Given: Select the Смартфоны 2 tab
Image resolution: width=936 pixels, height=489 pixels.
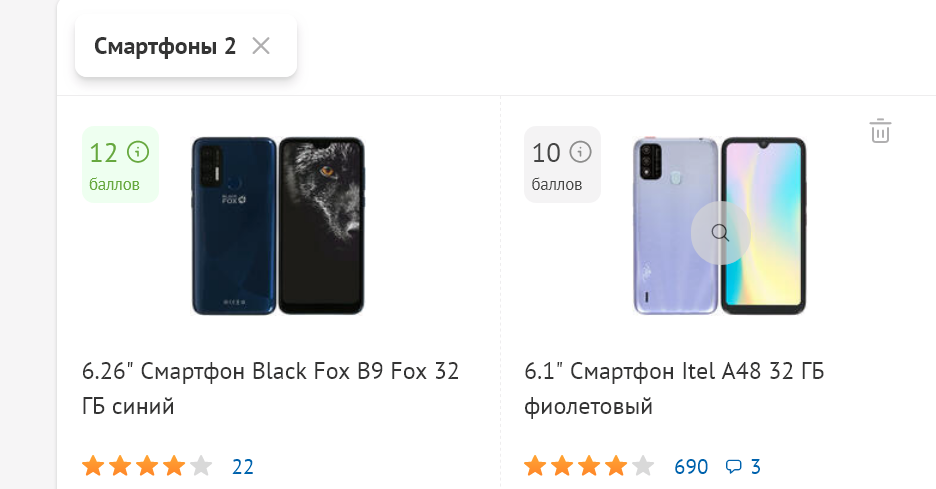Looking at the screenshot, I should (x=165, y=46).
